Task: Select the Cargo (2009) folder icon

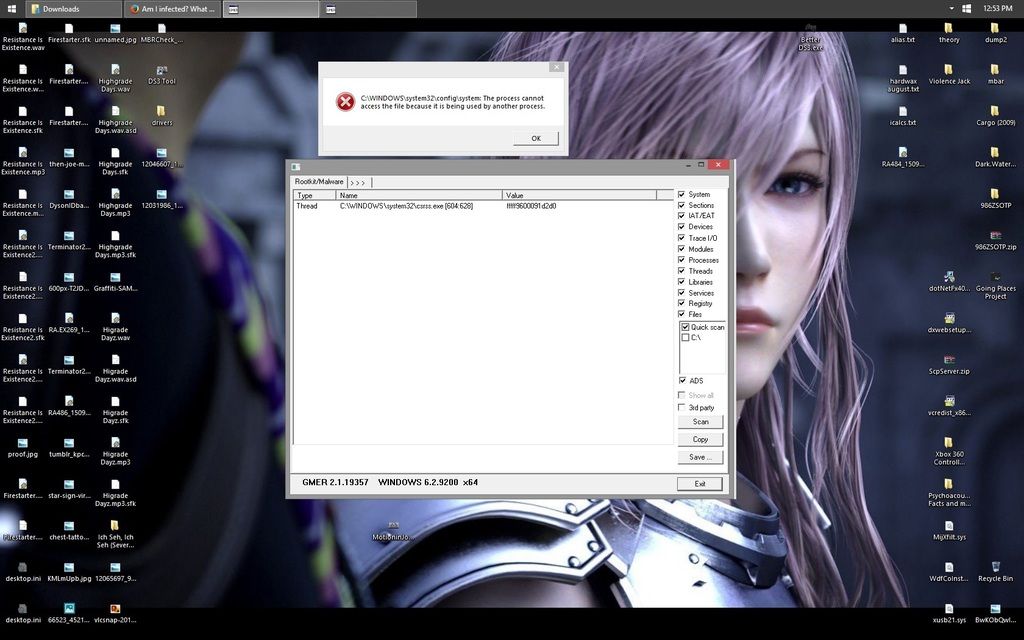Action: tap(995, 116)
